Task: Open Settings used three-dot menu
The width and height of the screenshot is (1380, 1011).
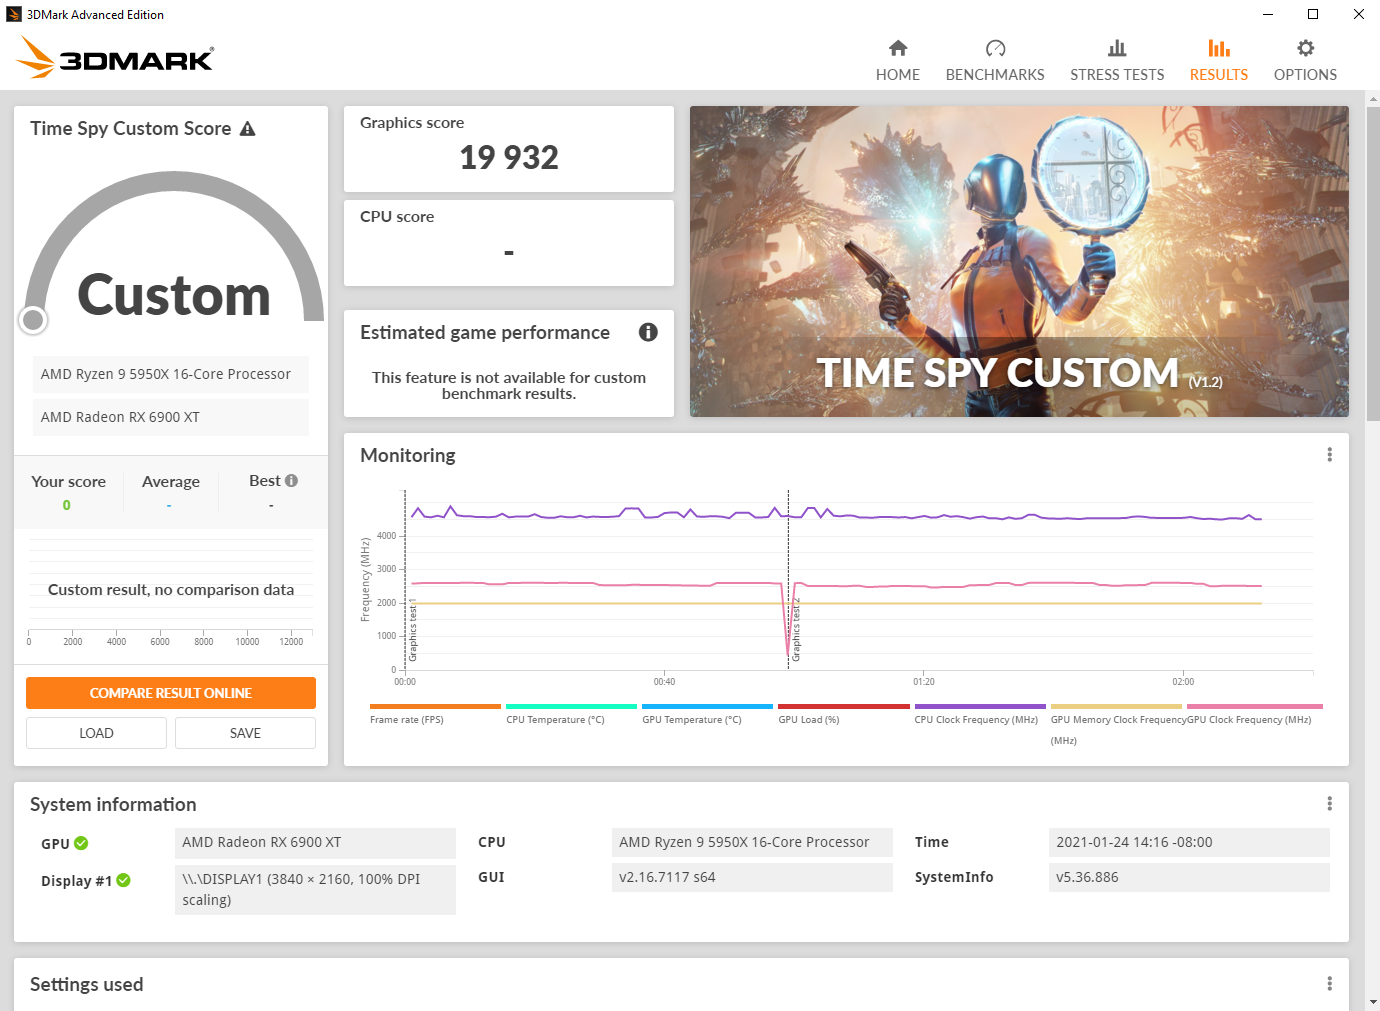Action: (x=1329, y=984)
